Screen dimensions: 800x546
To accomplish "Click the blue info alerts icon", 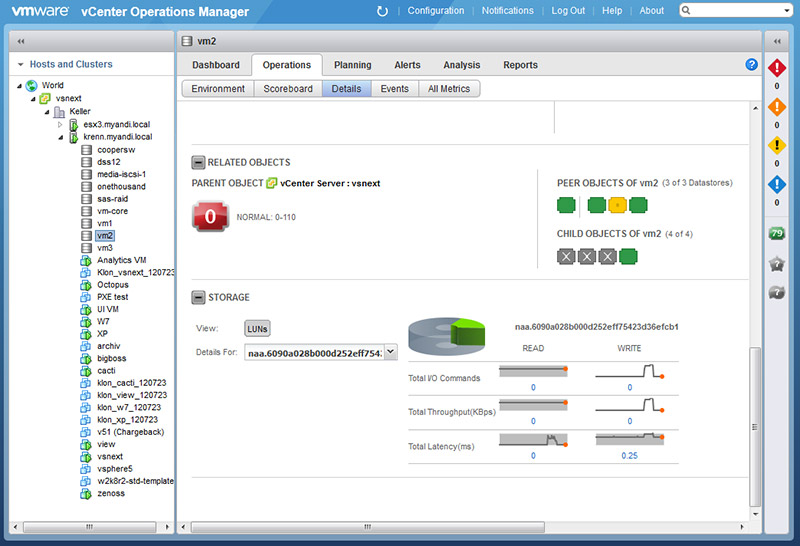I will pyautogui.click(x=777, y=184).
